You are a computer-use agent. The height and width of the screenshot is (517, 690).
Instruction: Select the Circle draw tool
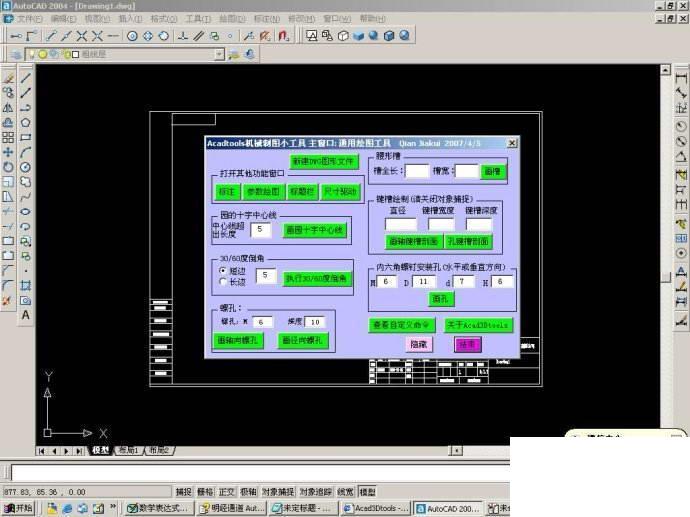coord(26,167)
